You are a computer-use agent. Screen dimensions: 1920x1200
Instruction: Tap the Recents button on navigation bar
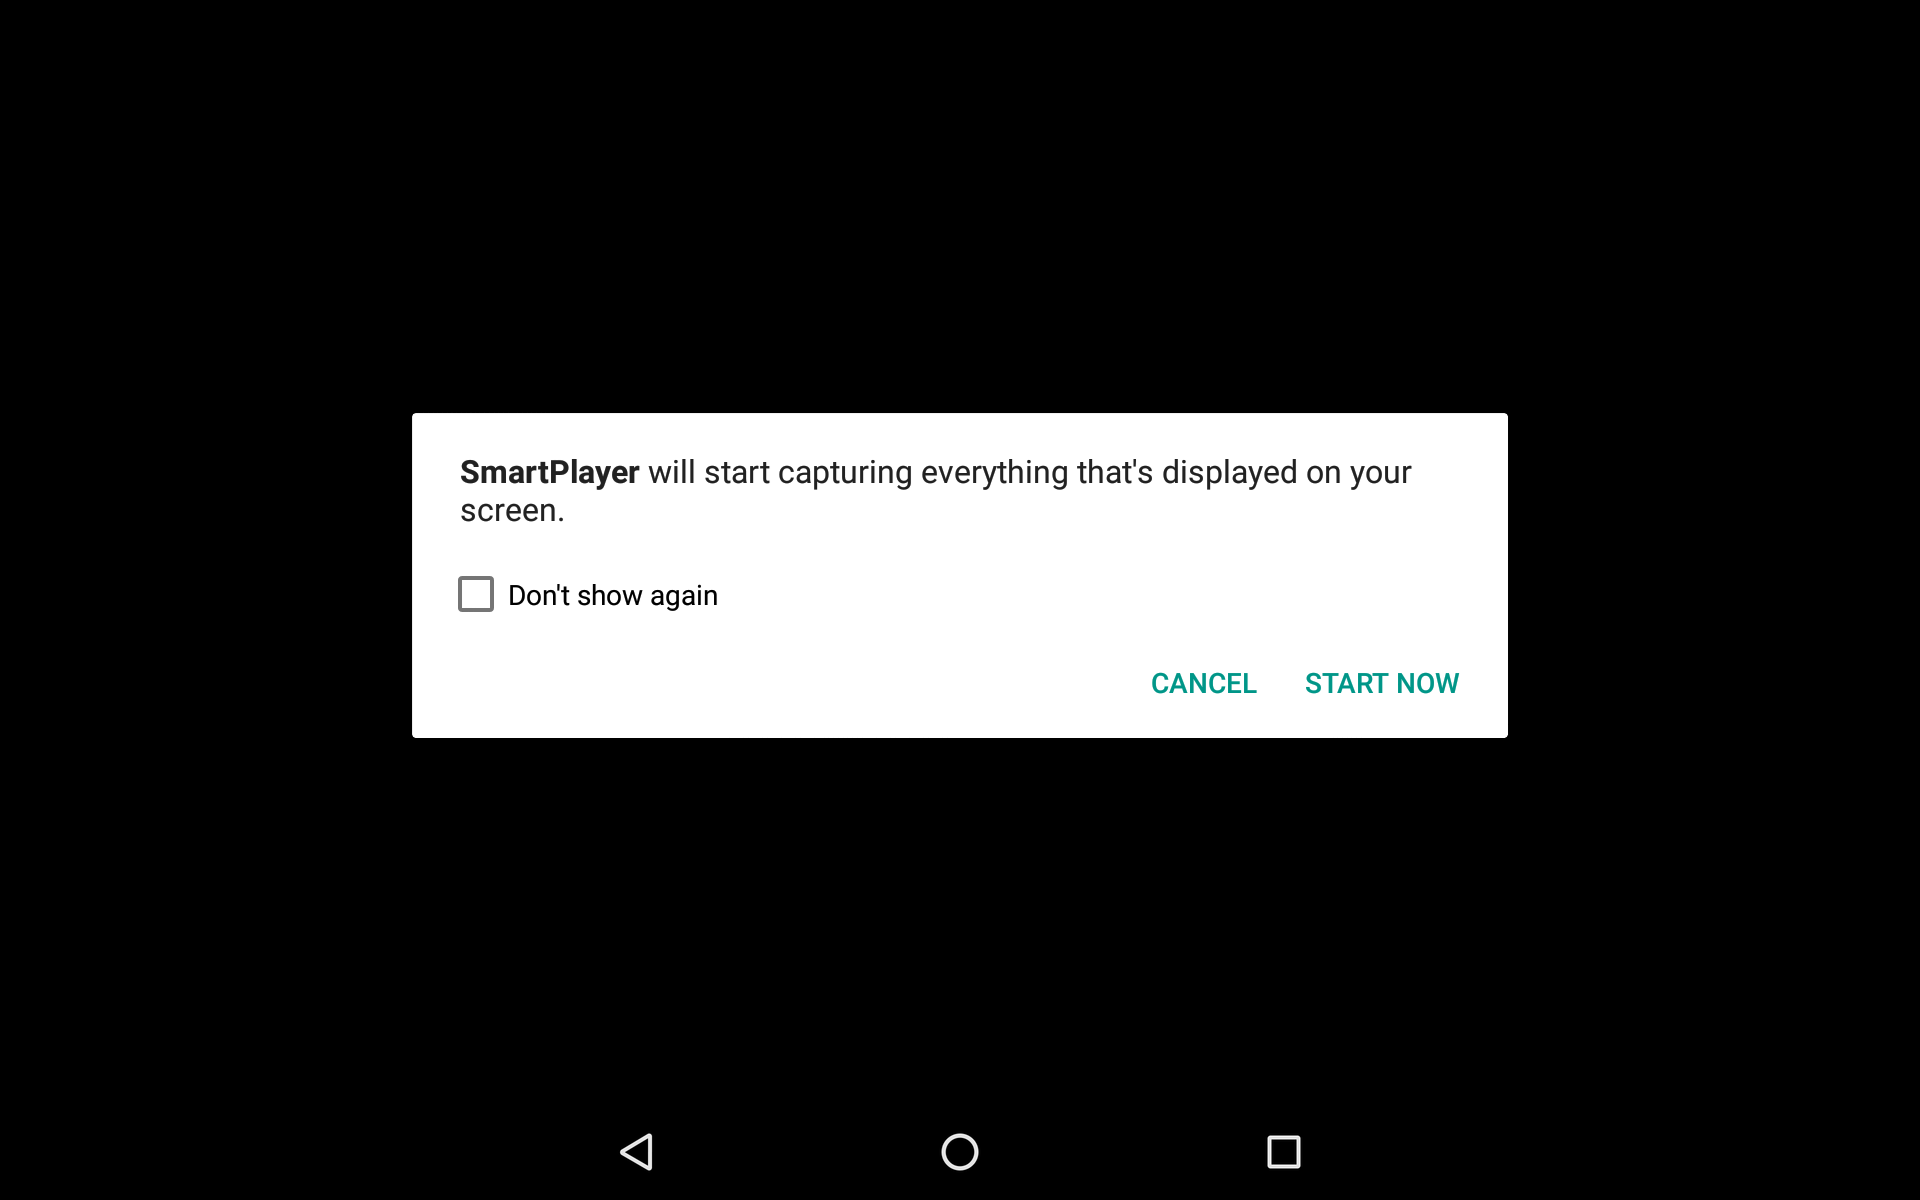pyautogui.click(x=1283, y=1152)
